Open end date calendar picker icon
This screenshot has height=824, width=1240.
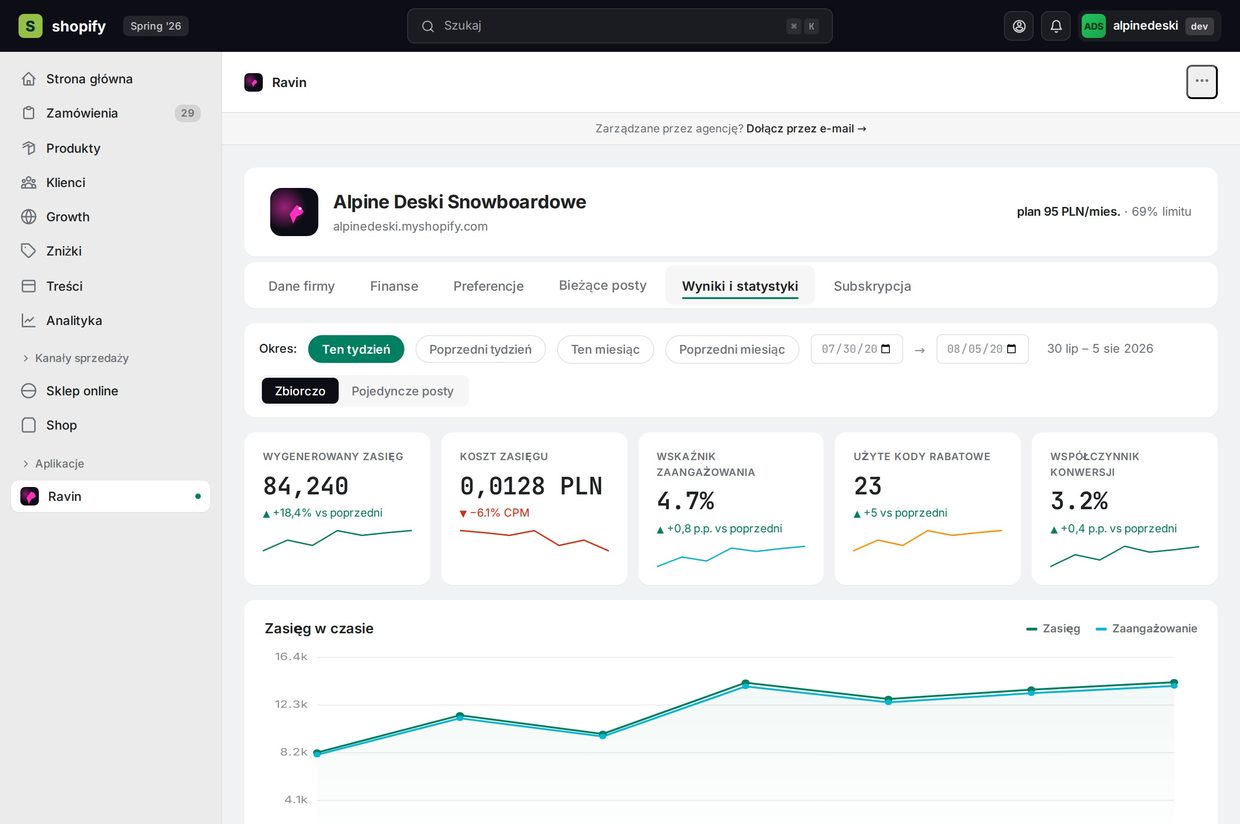coord(1012,349)
